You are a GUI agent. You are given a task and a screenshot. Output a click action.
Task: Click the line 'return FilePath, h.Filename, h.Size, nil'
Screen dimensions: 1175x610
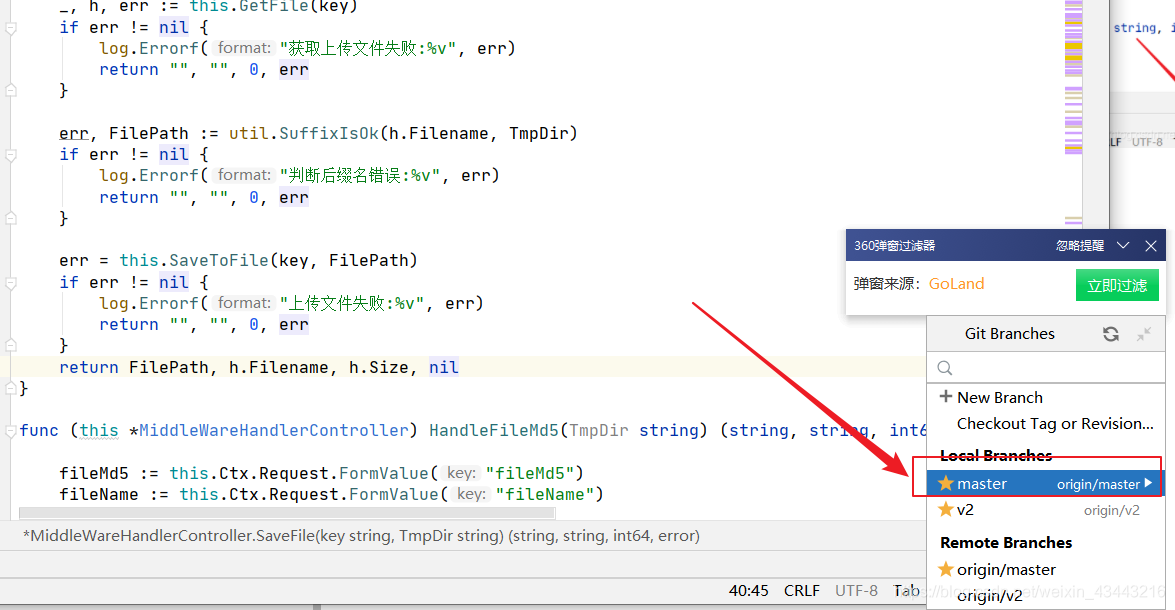tap(259, 367)
